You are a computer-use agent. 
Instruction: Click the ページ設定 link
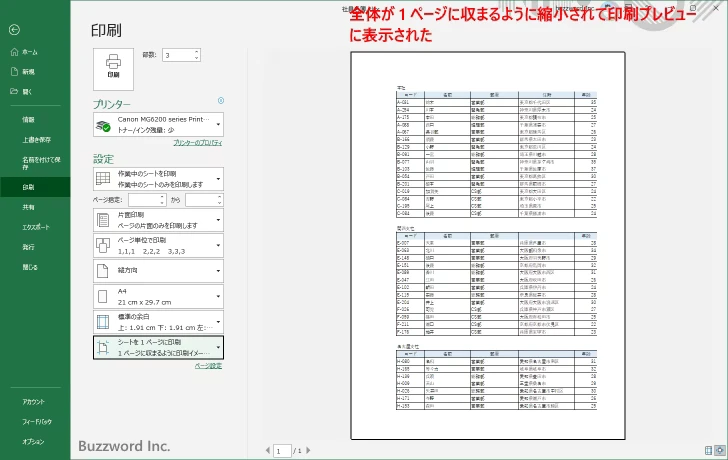(208, 366)
